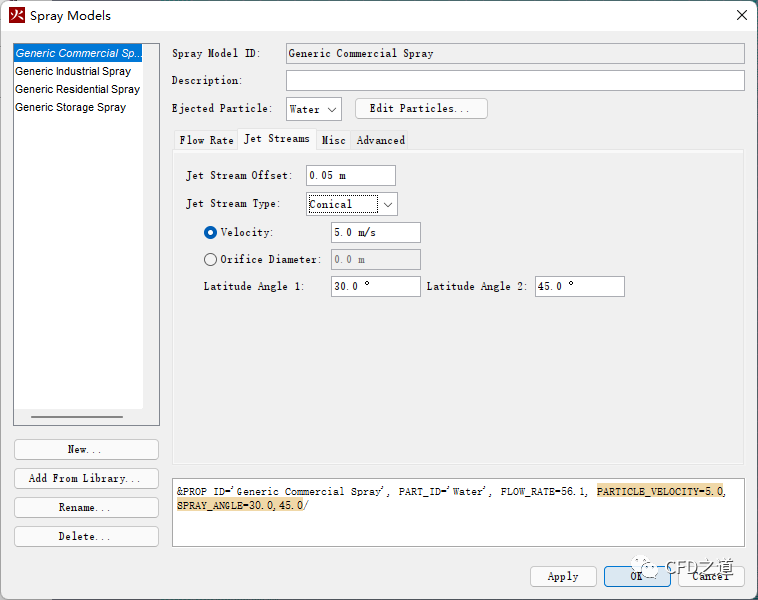Click the horizontal scrollbar under spray list
Image resolution: width=758 pixels, height=600 pixels.
77,417
